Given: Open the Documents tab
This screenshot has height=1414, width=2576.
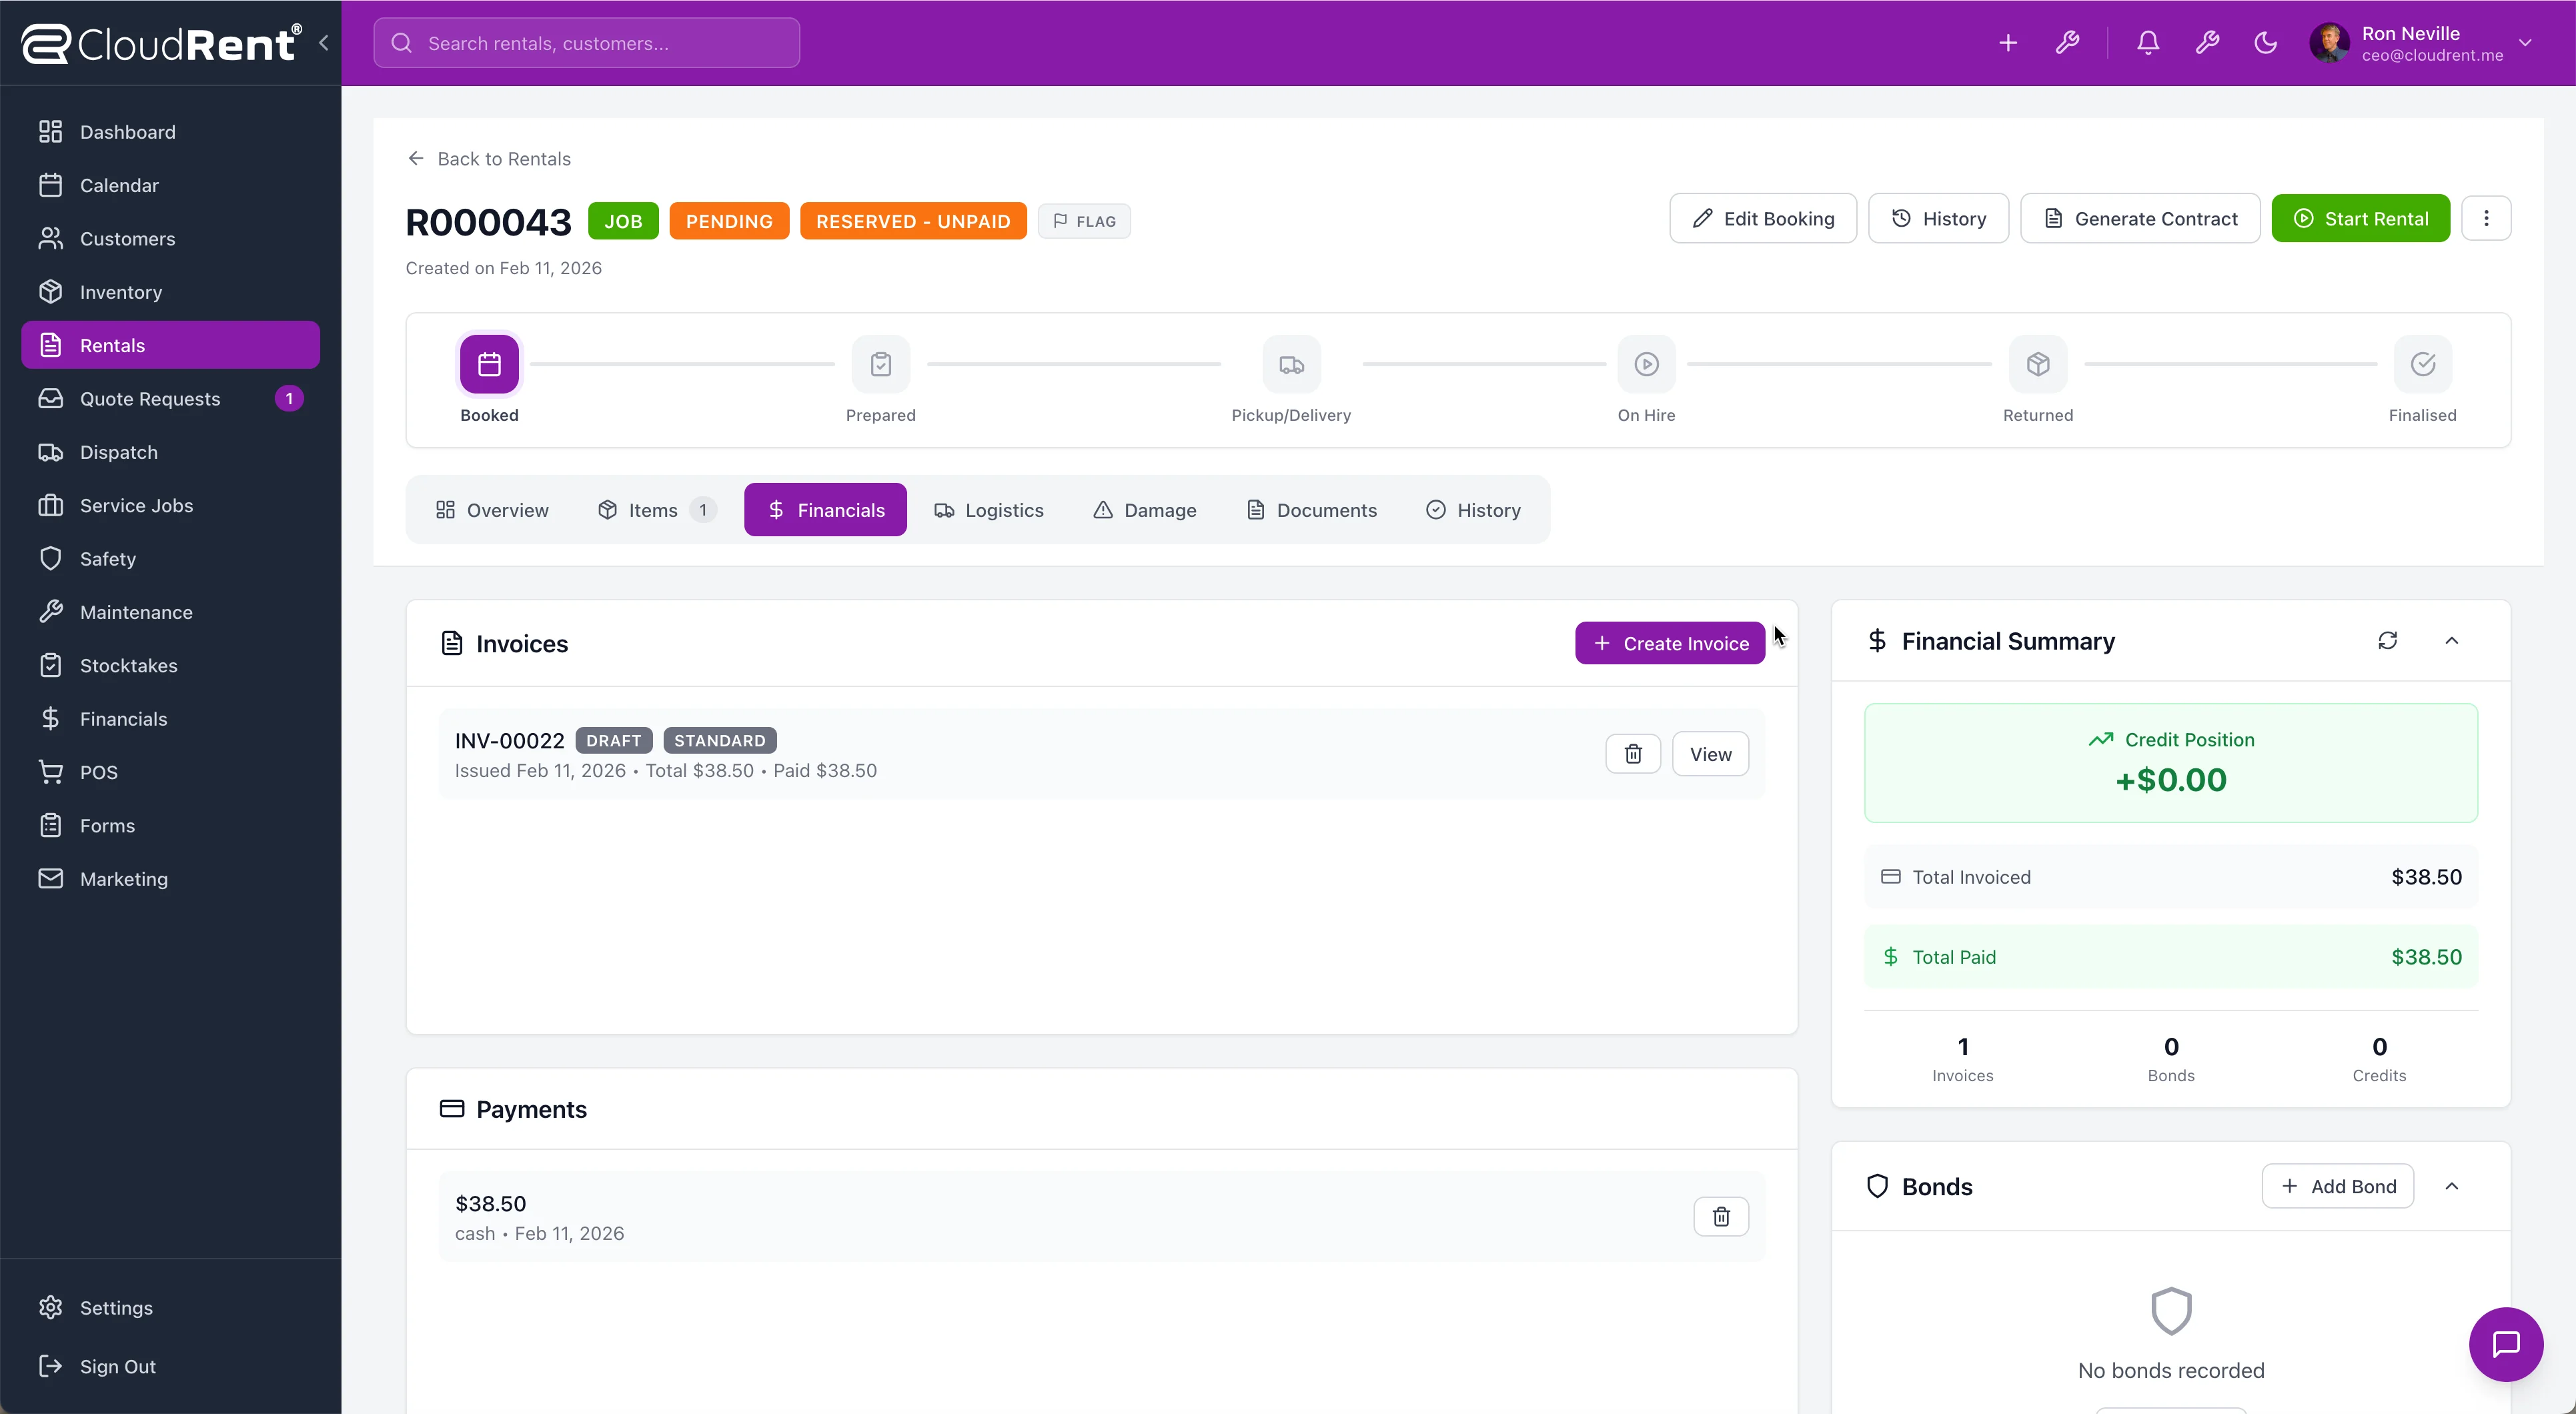Looking at the screenshot, I should pos(1311,509).
